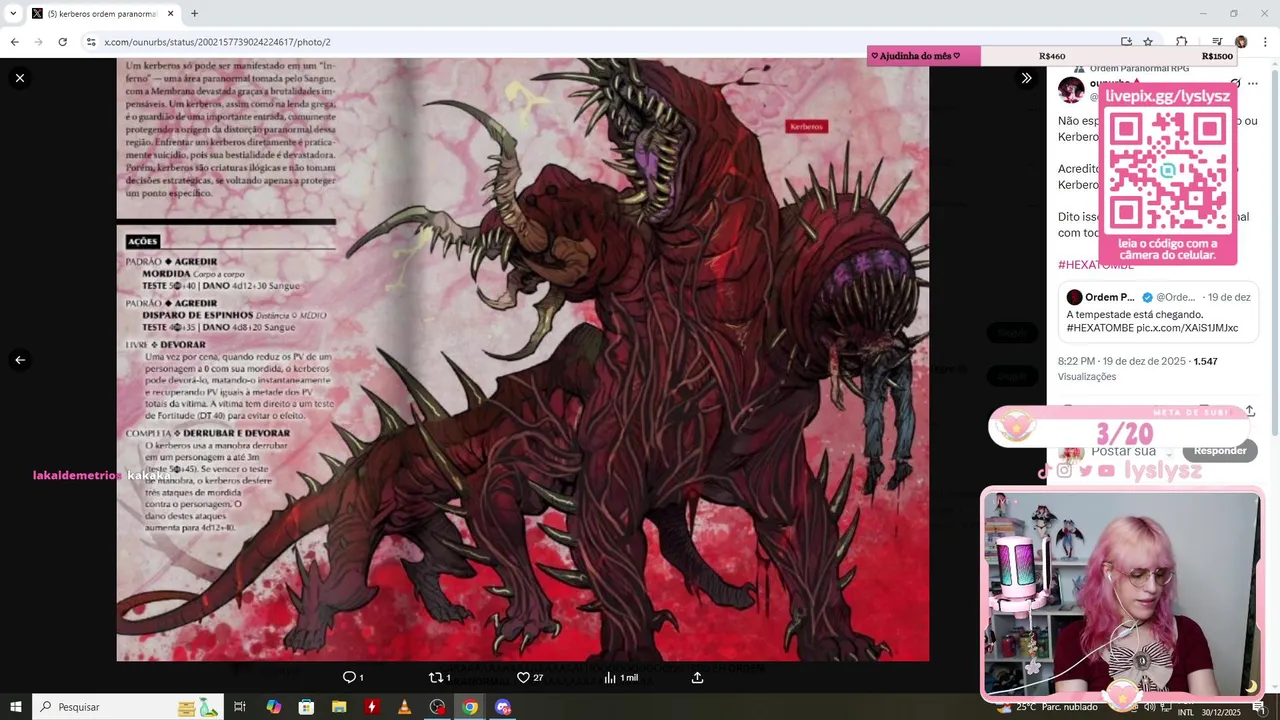Open the red lightning bolt app on taskbar
Screen dimensions: 1280x720
pos(372,707)
